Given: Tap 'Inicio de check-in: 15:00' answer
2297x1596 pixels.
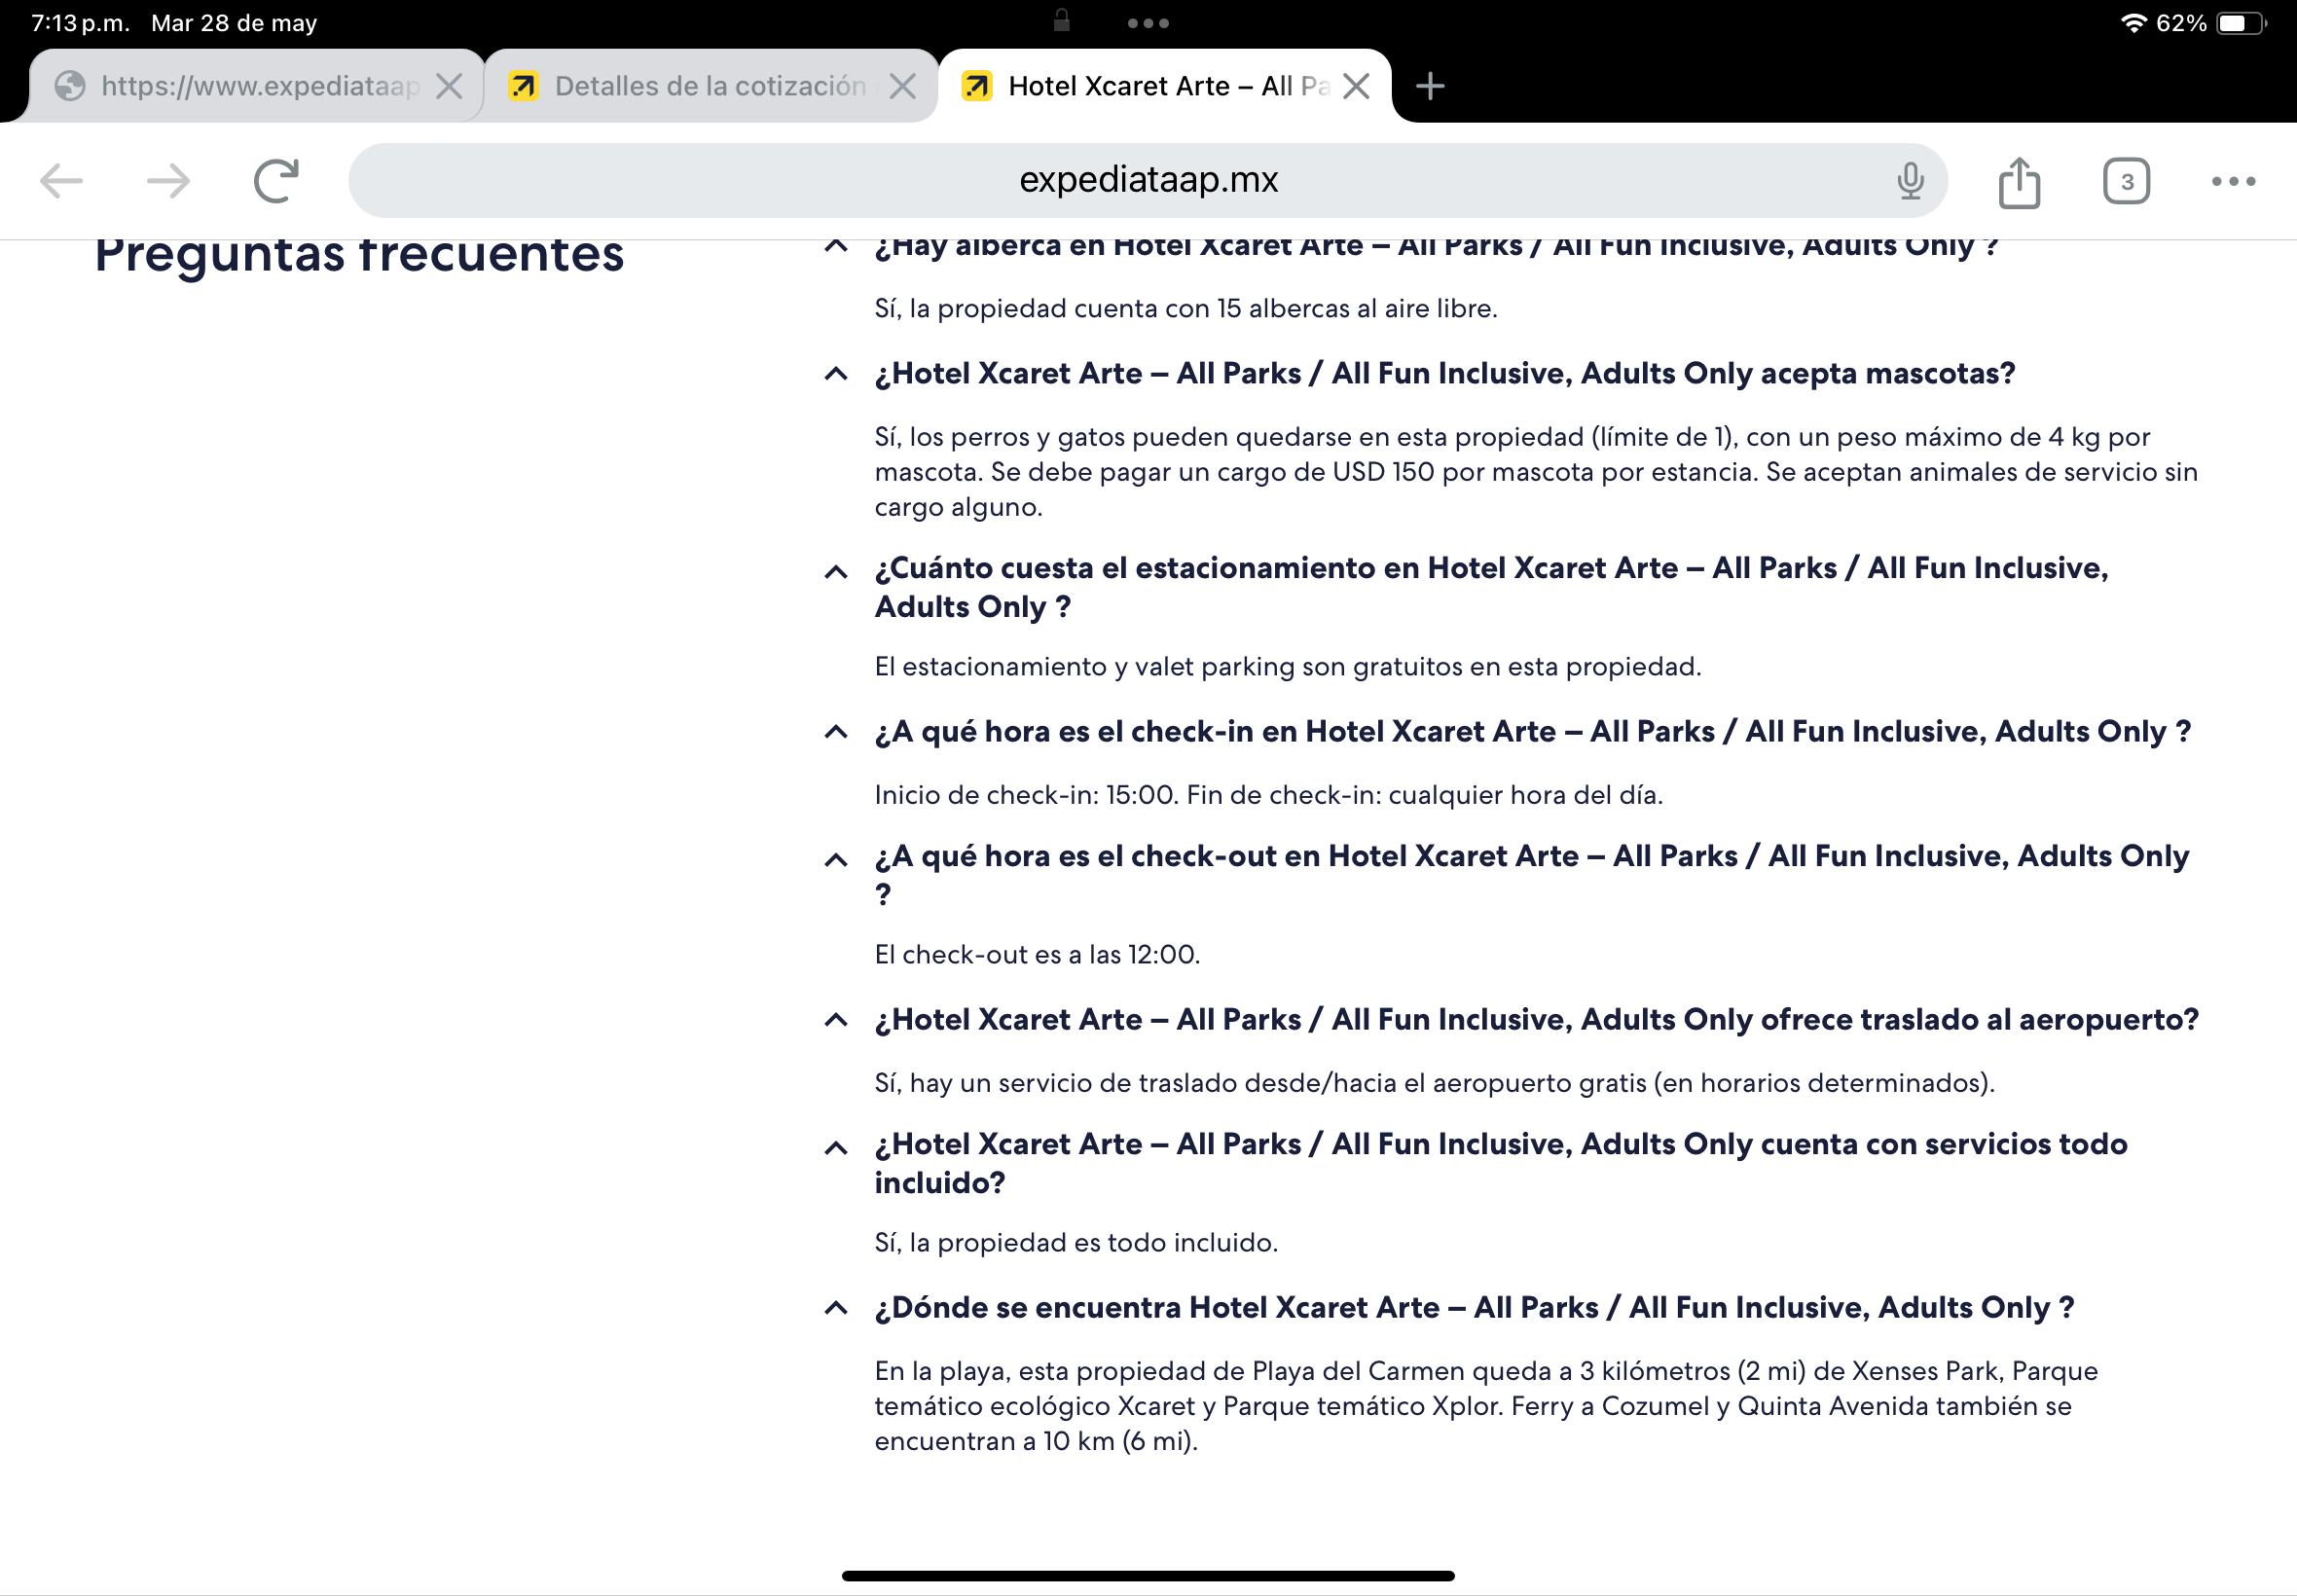Looking at the screenshot, I should tap(1269, 795).
